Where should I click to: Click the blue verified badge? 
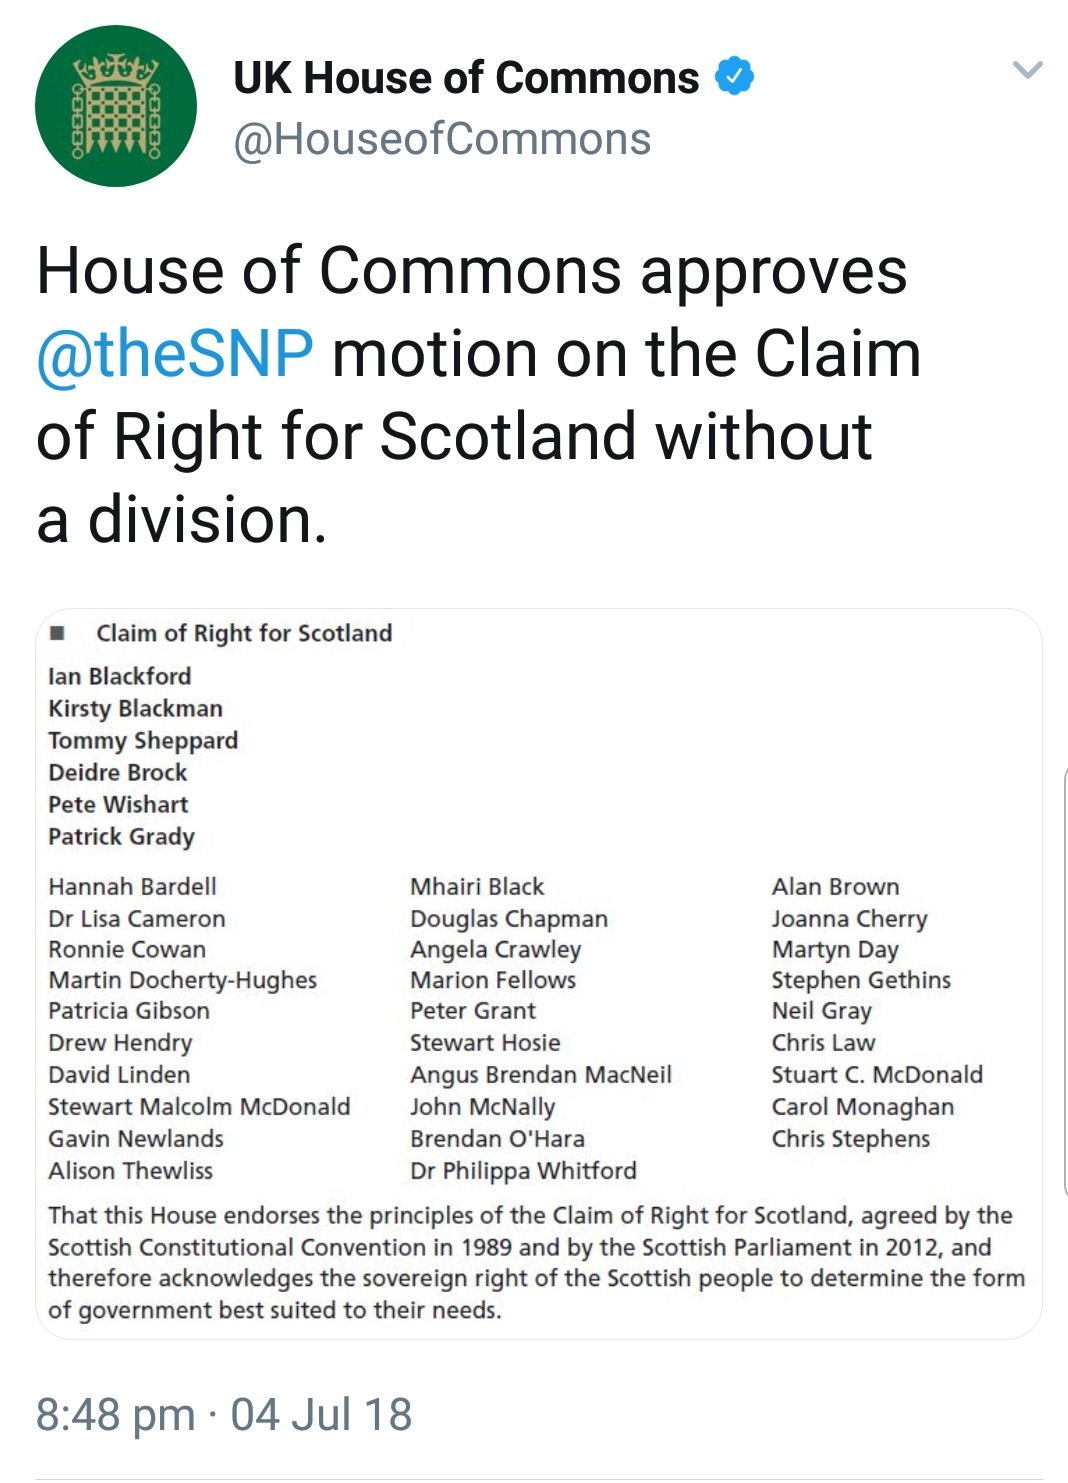coord(735,77)
